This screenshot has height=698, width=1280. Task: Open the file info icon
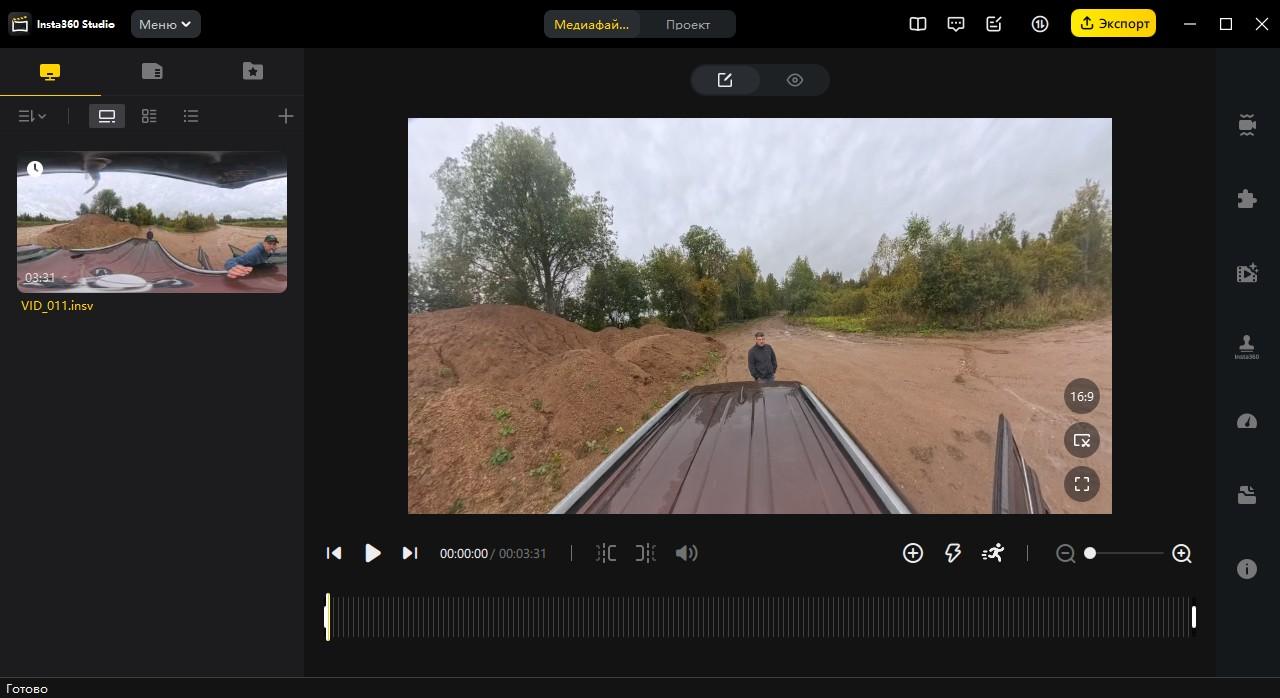[x=1247, y=569]
